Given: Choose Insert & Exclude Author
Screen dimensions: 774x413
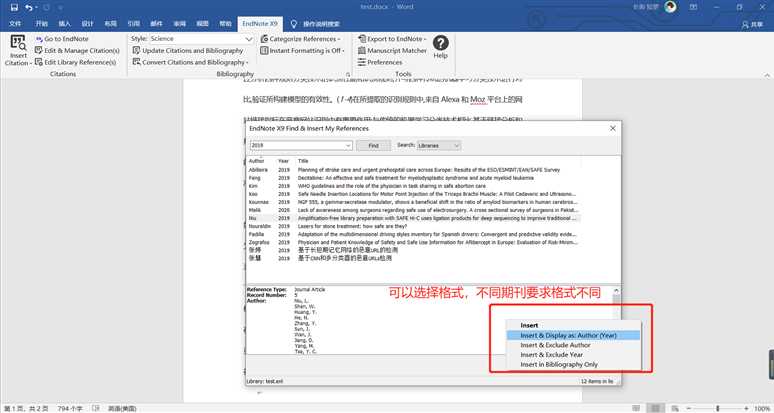Looking at the screenshot, I should 573,345.
